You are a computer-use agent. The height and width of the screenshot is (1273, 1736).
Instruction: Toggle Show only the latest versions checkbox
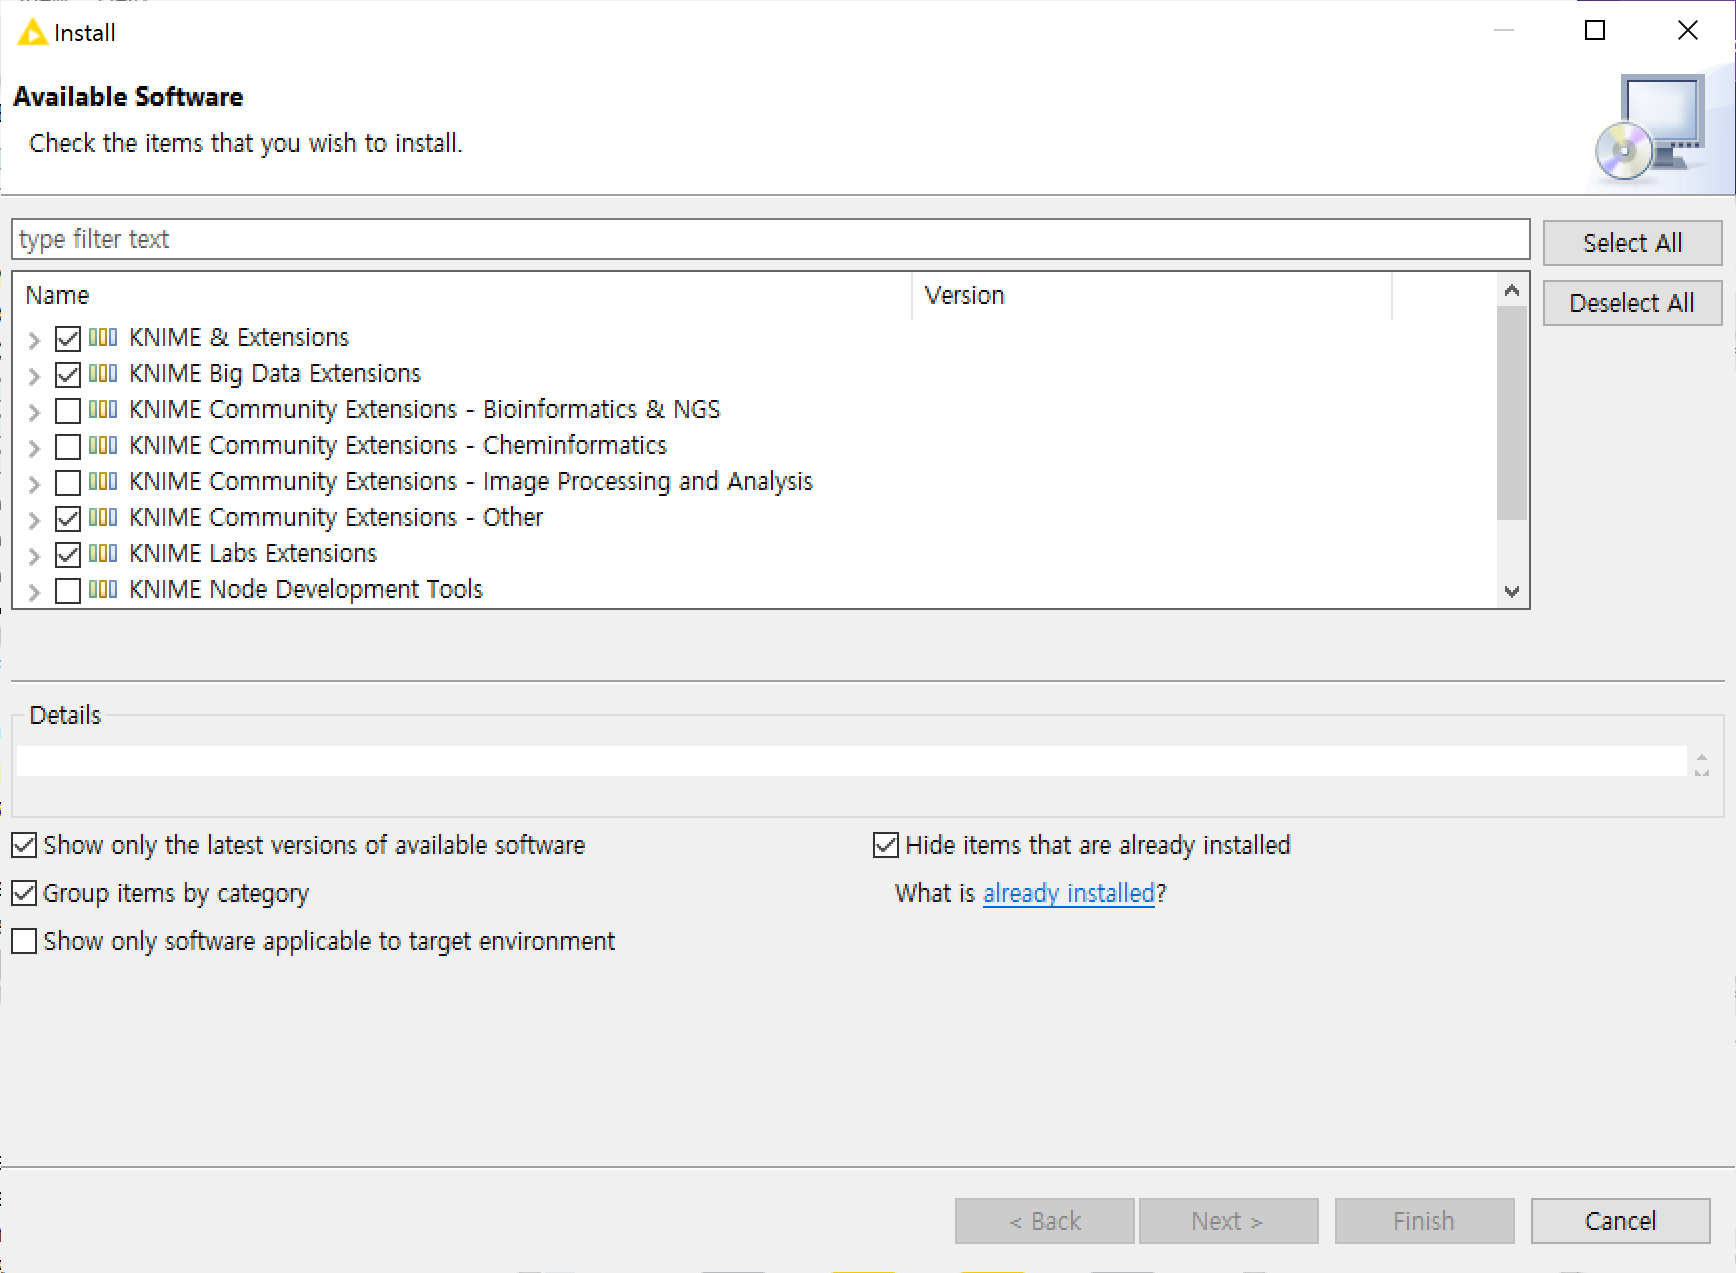[24, 845]
